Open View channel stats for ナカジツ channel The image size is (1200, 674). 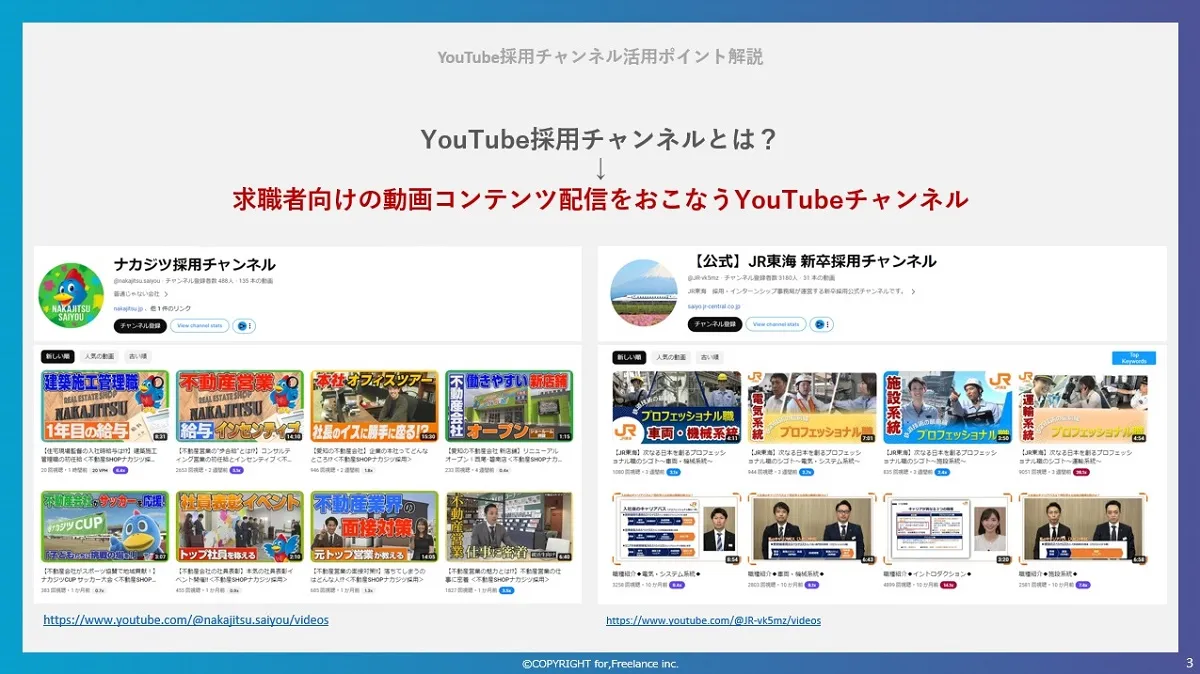tap(200, 326)
